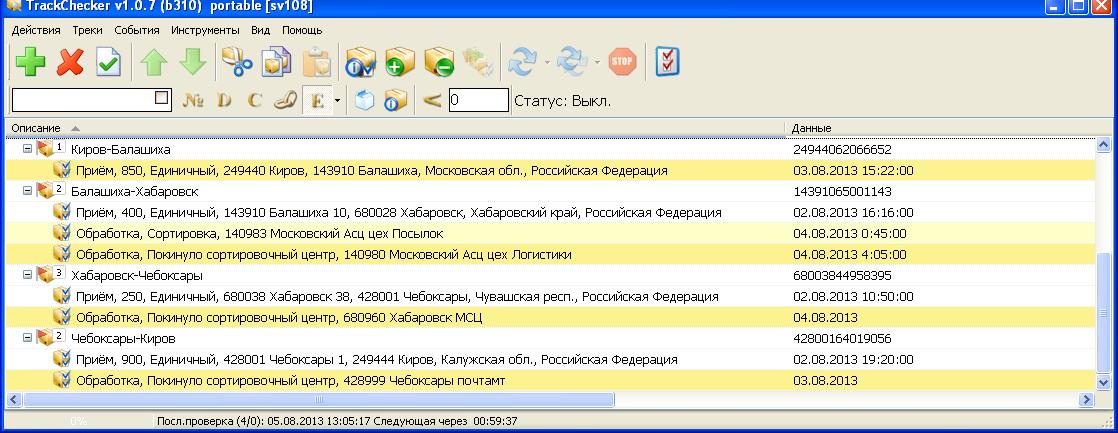Click the green plus add track icon
Image resolution: width=1118 pixels, height=433 pixels.
click(30, 63)
